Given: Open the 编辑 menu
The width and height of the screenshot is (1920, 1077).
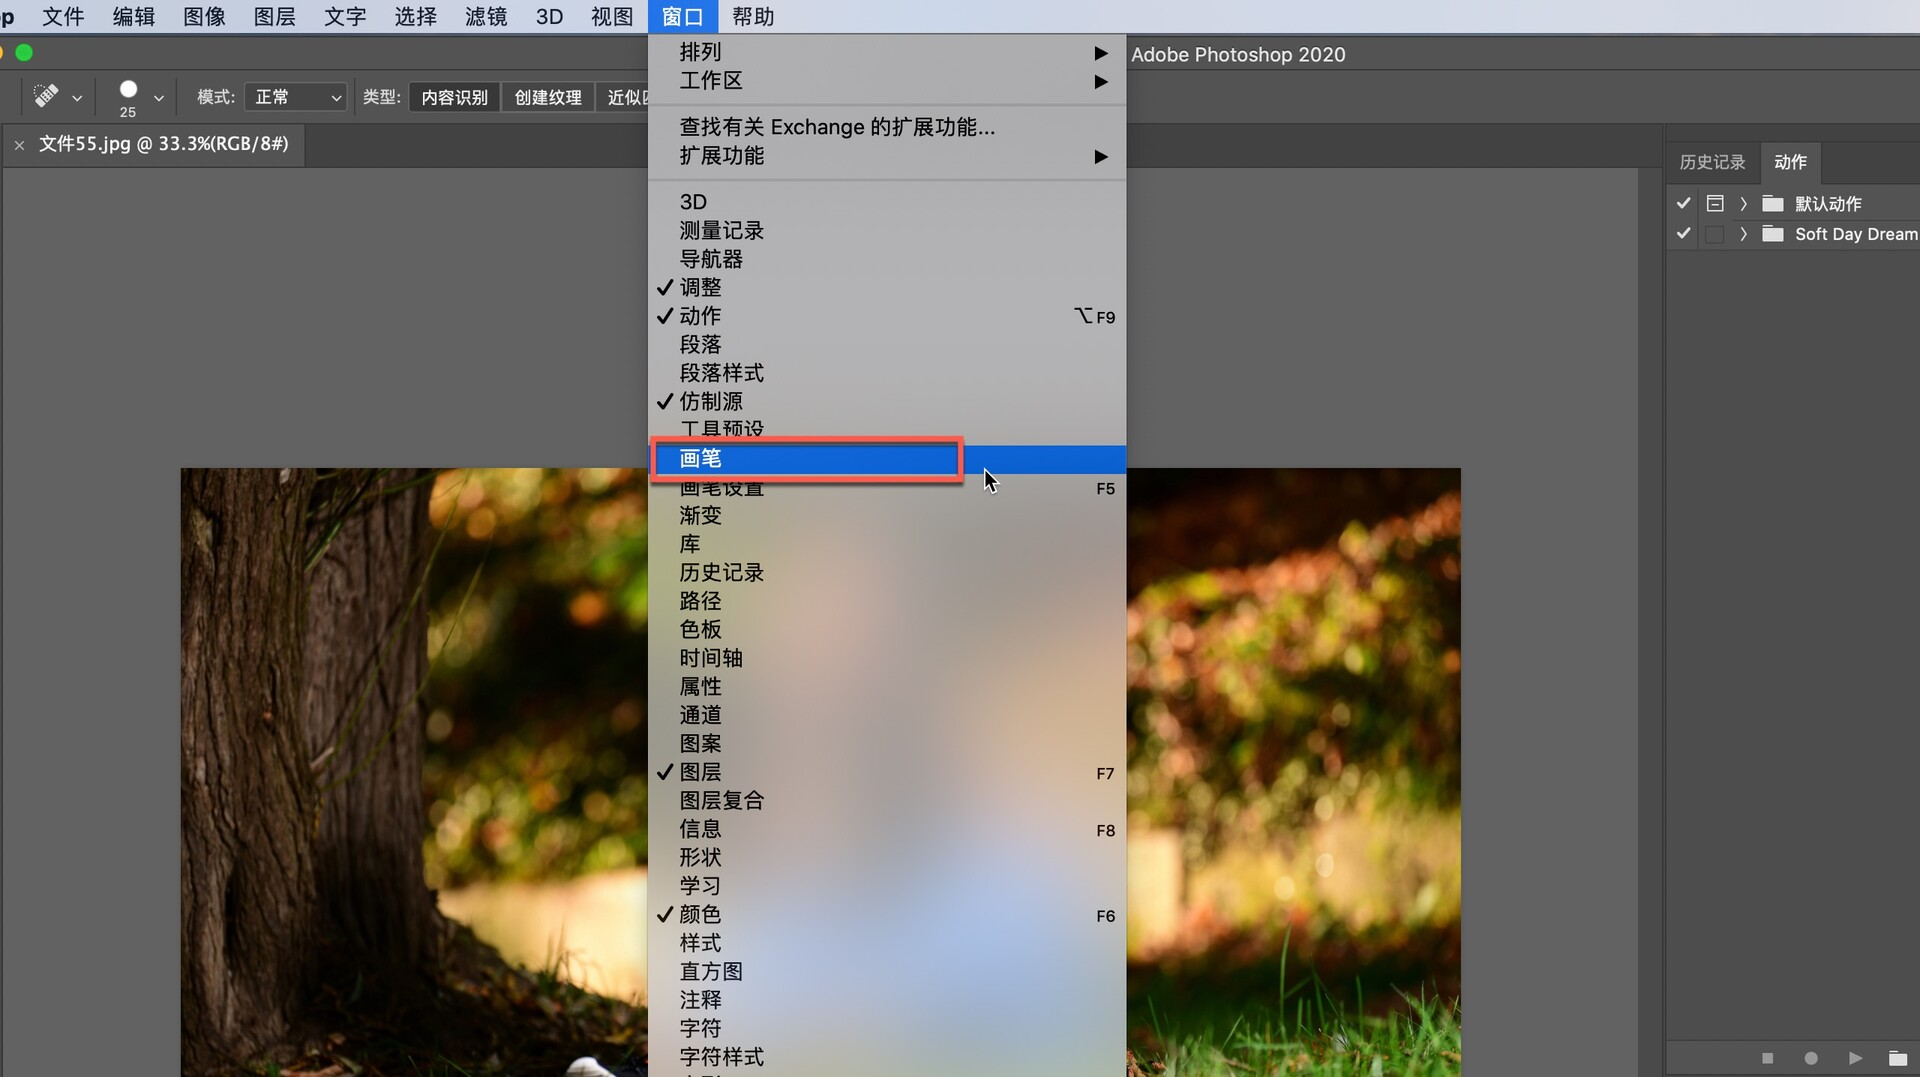Looking at the screenshot, I should [x=134, y=17].
